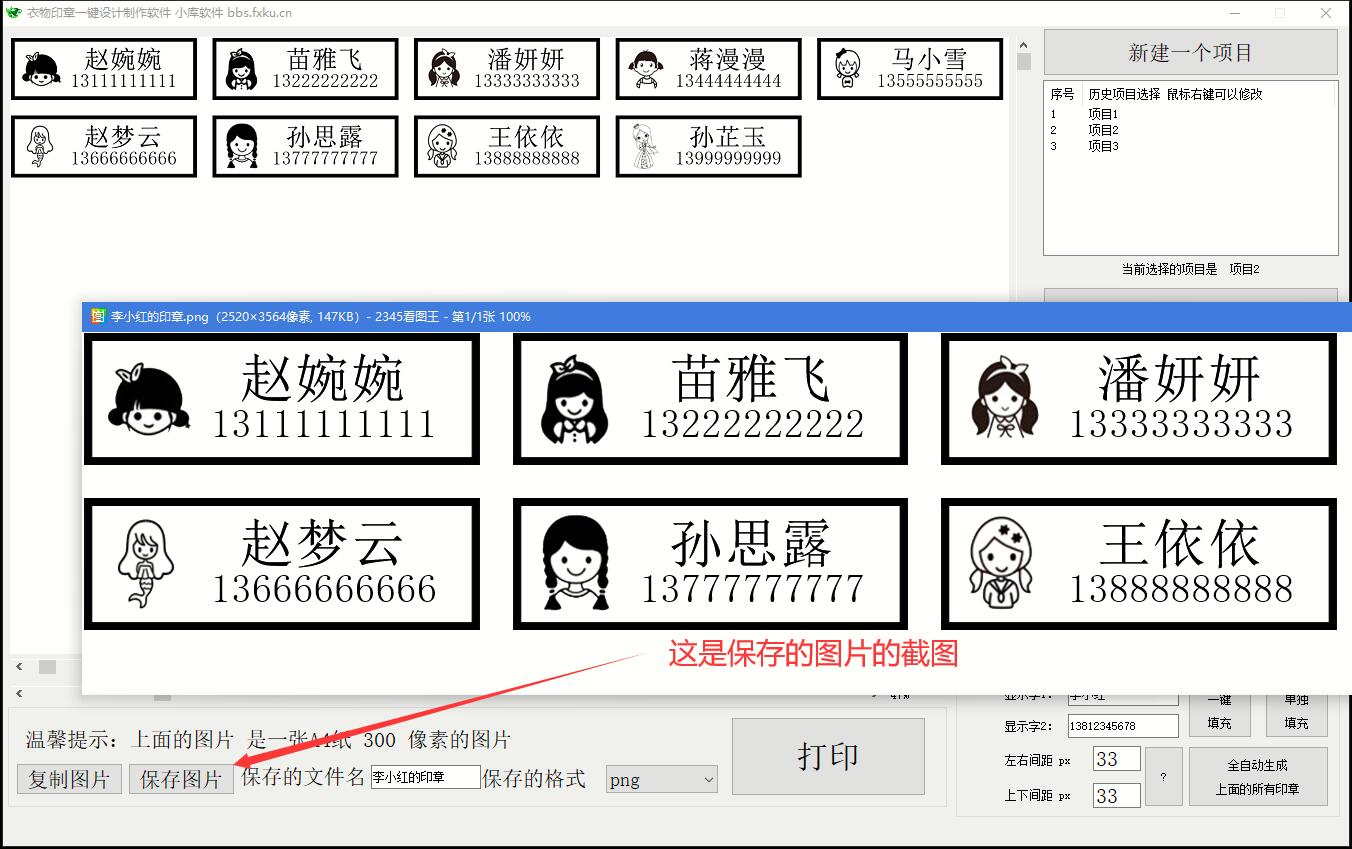1352x849 pixels.
Task: Click the 温馨提示 hint text
Action: click(268, 740)
